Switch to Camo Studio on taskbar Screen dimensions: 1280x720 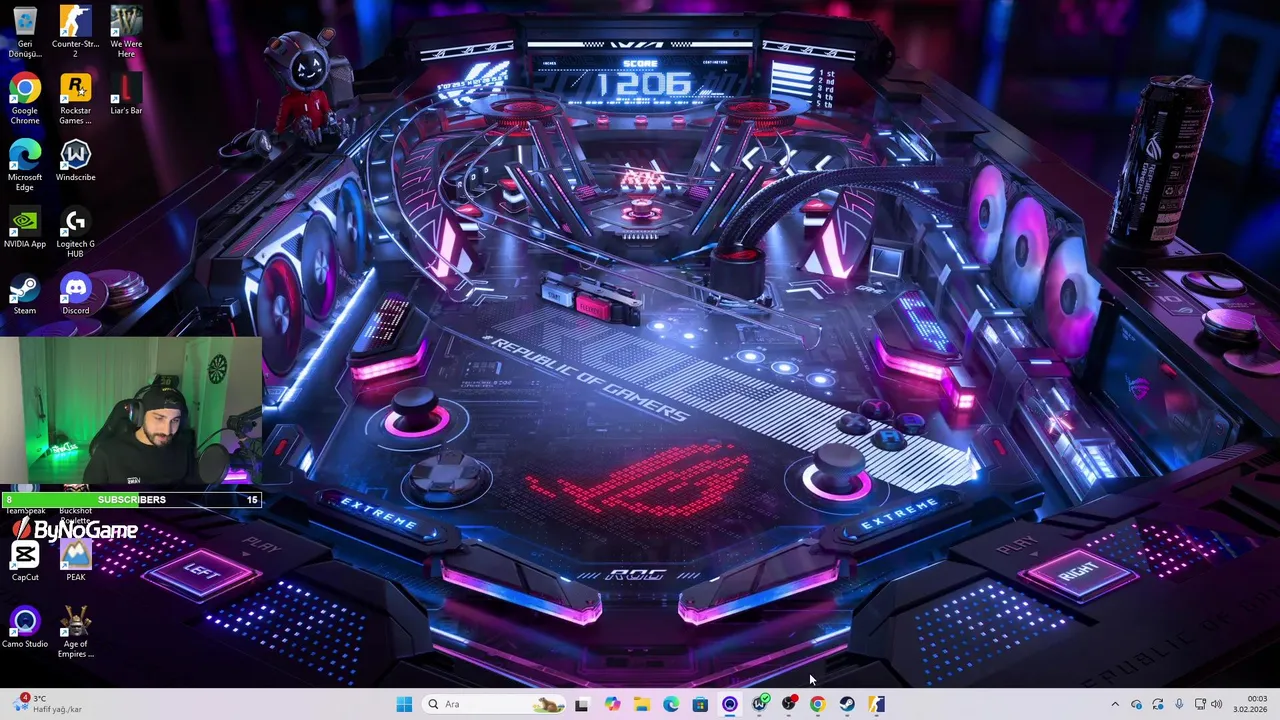pos(730,704)
